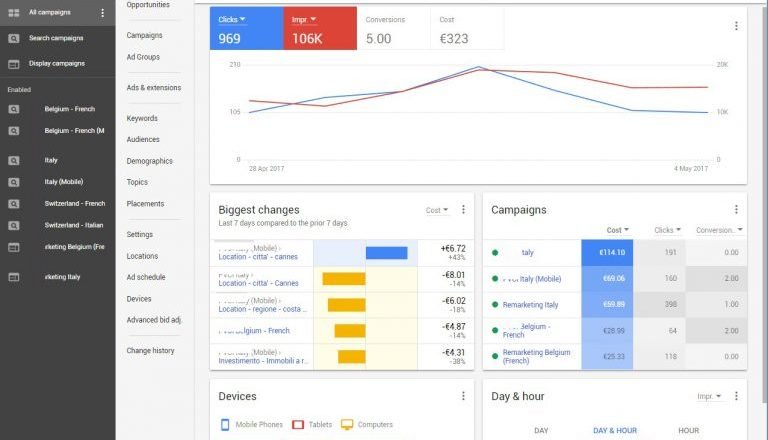Open the Devices page in menu
The image size is (768, 440).
click(x=139, y=299)
